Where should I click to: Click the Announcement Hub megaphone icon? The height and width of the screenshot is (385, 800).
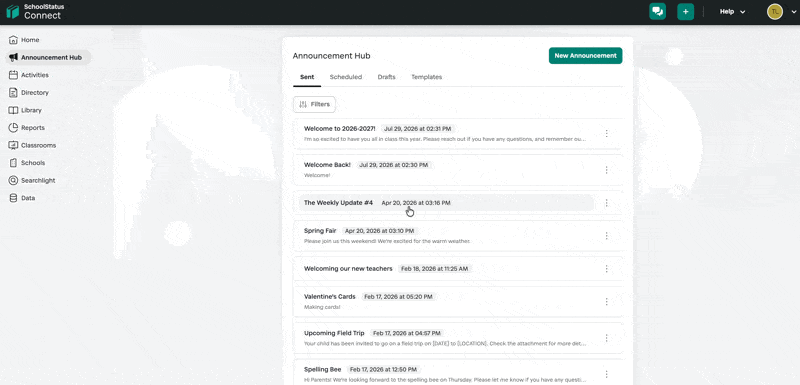13,58
